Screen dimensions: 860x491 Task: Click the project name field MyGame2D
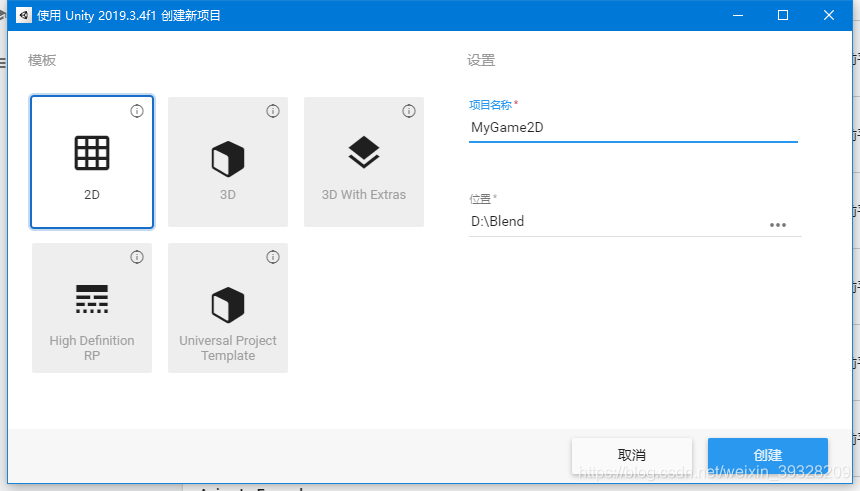pos(633,128)
